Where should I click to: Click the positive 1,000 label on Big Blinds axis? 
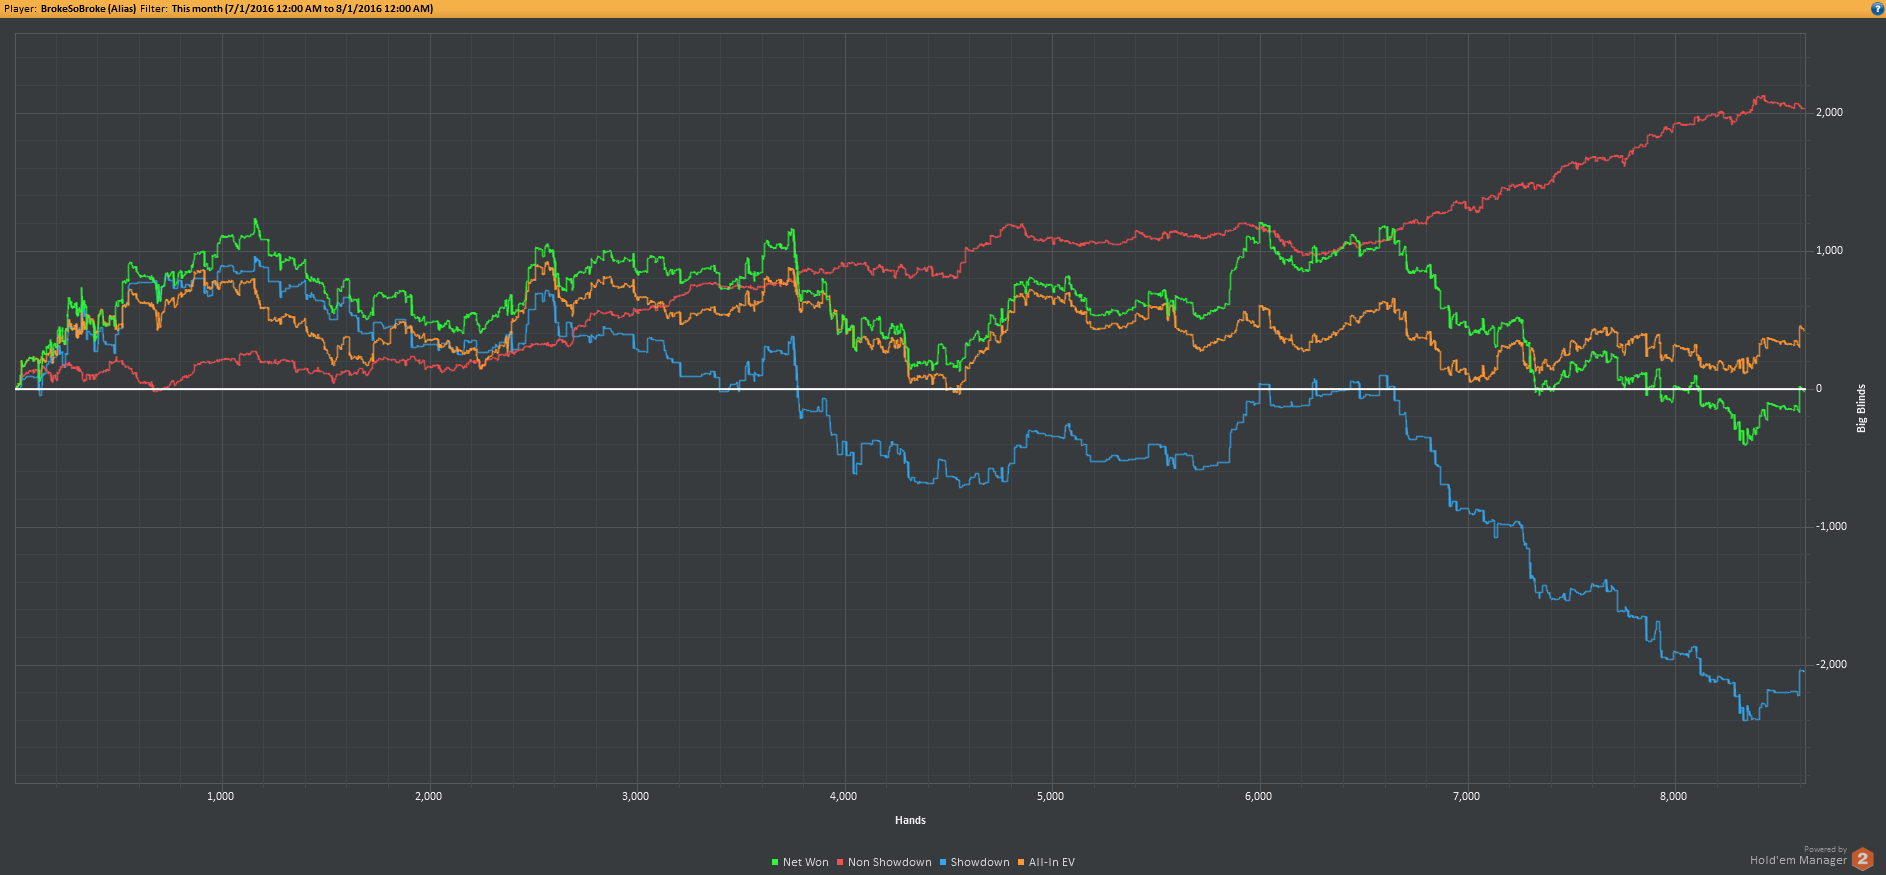coord(1829,250)
